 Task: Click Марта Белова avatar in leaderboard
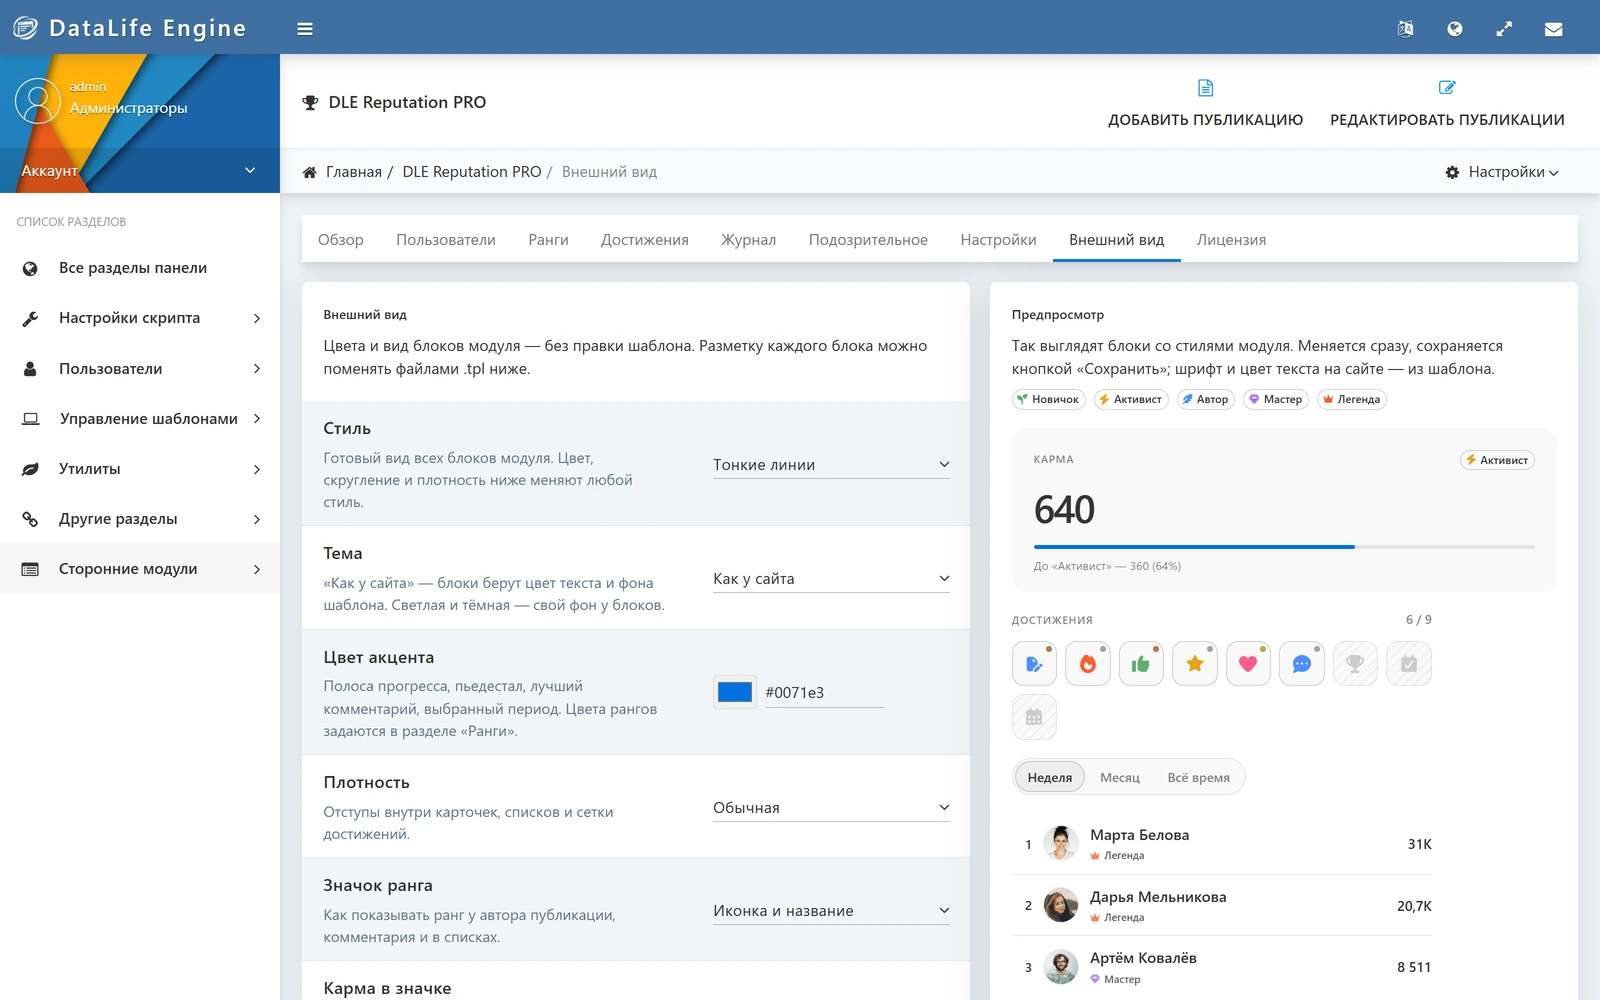point(1061,843)
